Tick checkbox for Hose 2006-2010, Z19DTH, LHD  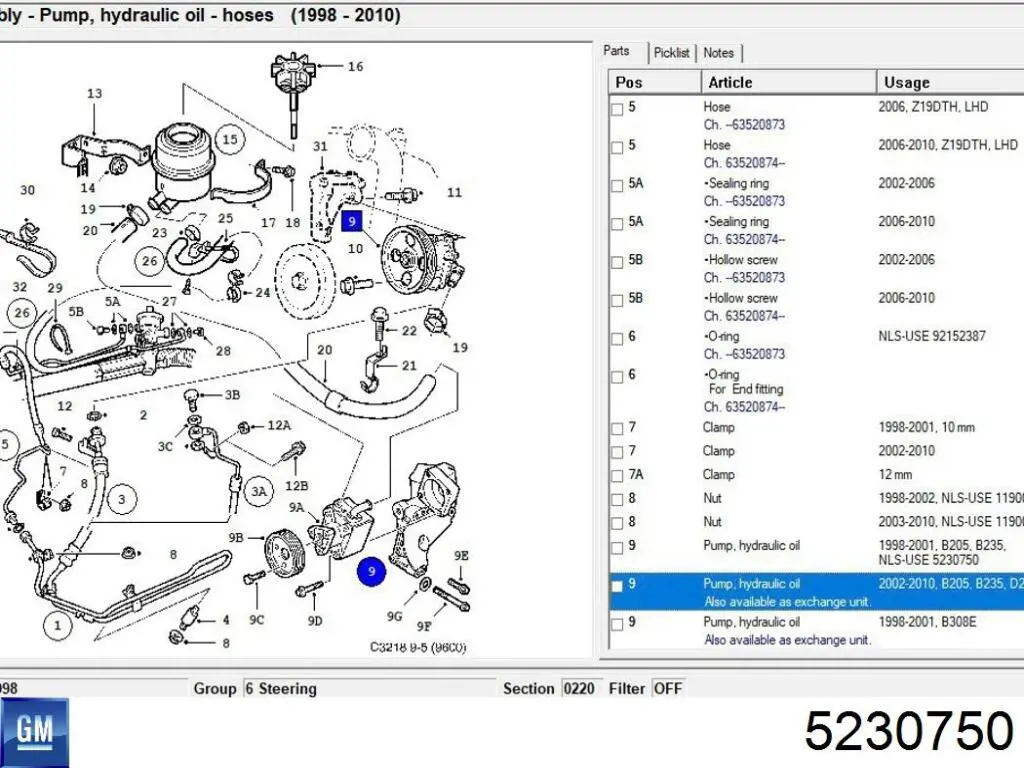click(x=617, y=148)
